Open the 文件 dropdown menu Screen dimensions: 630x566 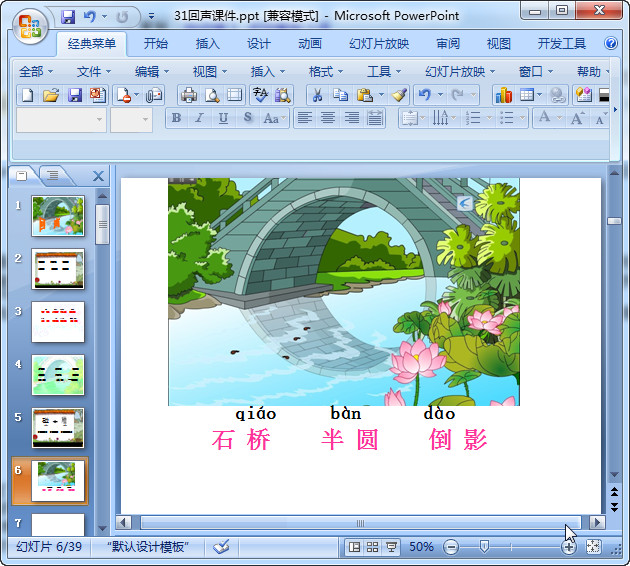tap(94, 72)
